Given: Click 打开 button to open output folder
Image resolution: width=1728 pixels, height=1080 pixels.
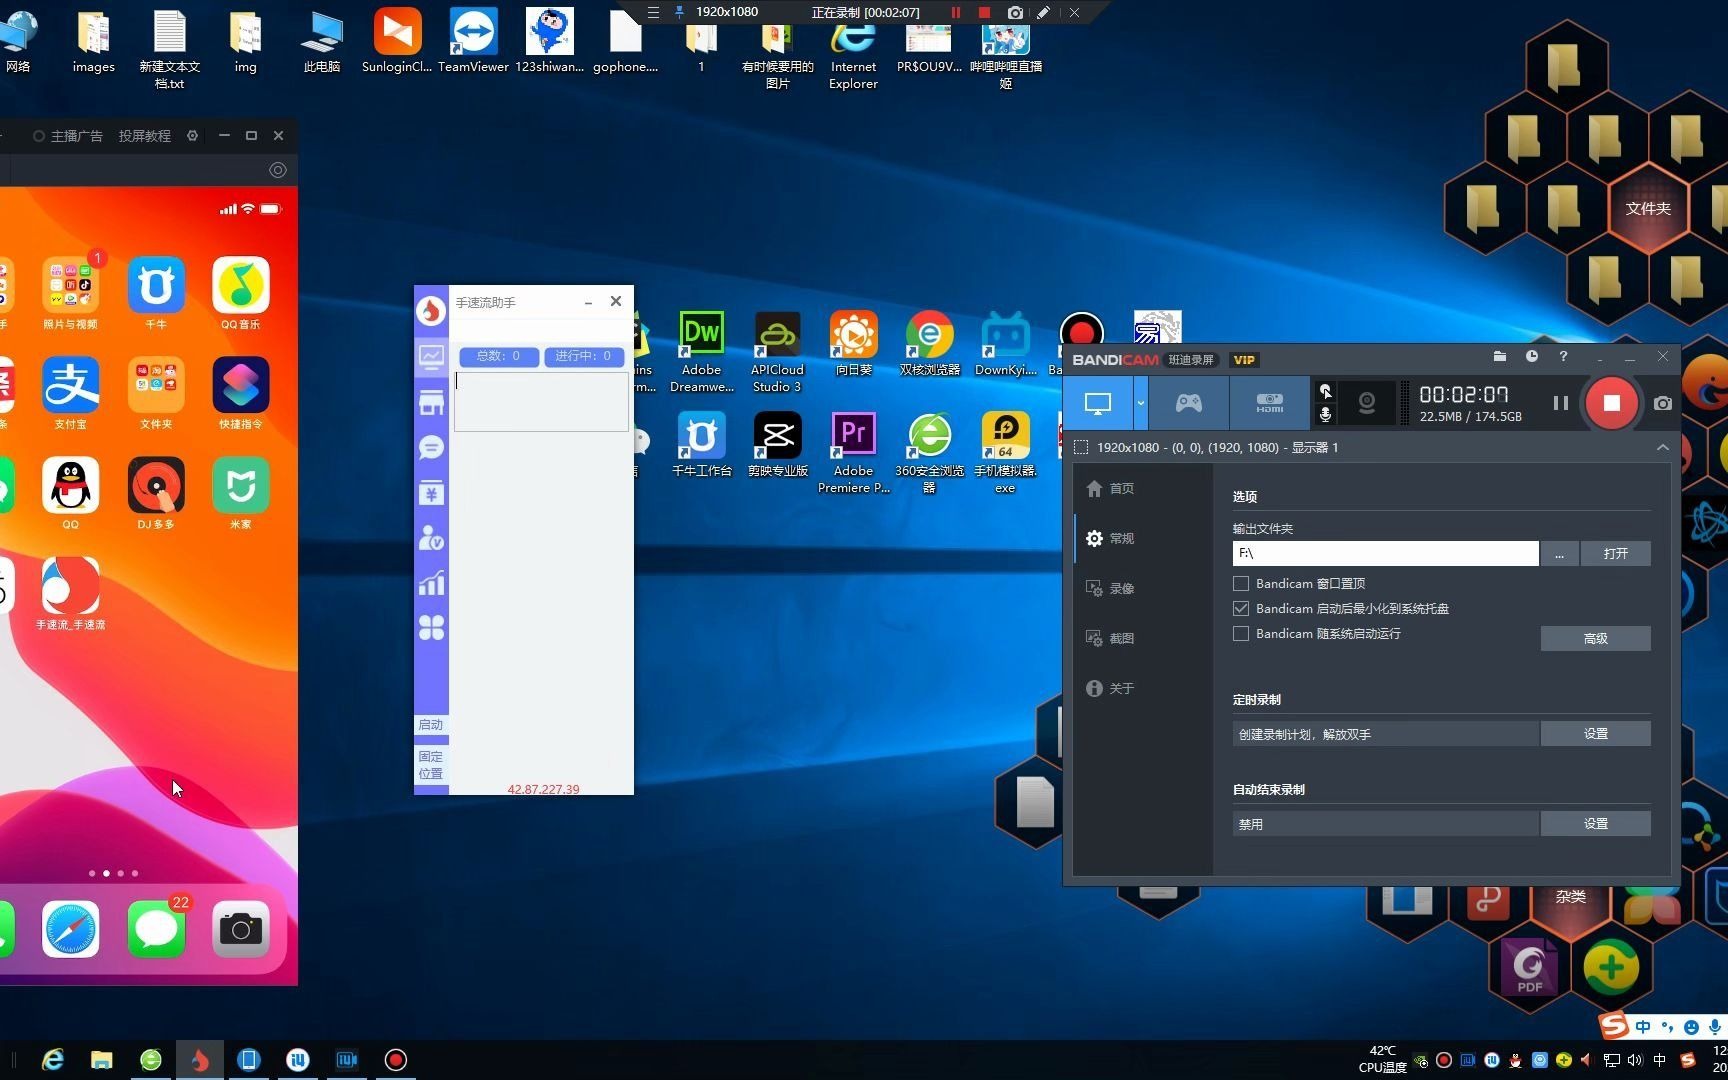Looking at the screenshot, I should 1615,553.
